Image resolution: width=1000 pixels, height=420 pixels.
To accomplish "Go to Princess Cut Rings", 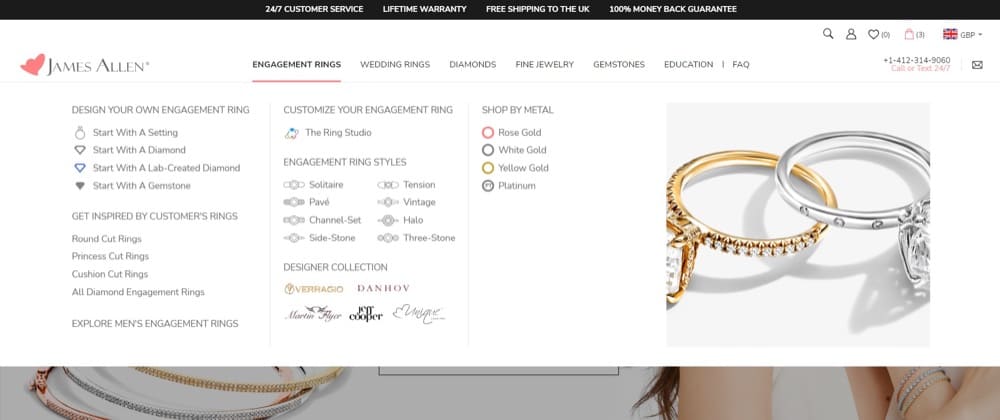I will pyautogui.click(x=110, y=256).
